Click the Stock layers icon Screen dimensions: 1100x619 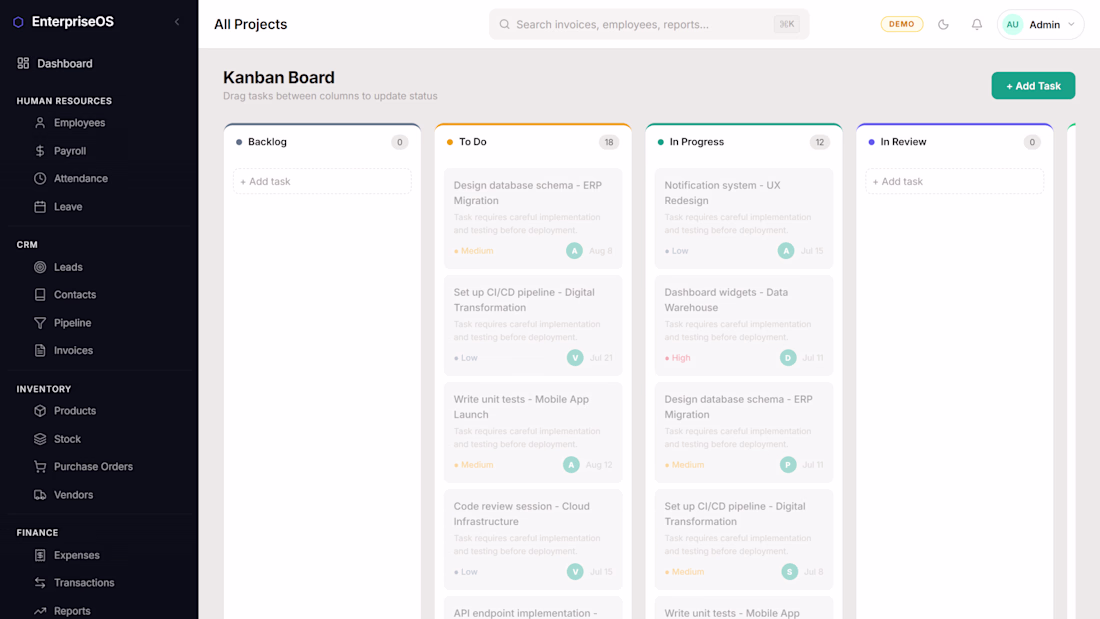coord(40,439)
